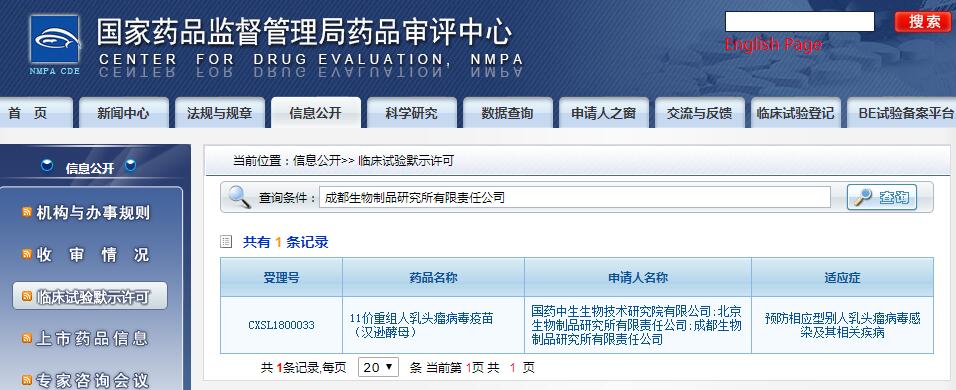Viewport: 956px width, 390px height.
Task: Open the English Page link
Action: point(773,44)
